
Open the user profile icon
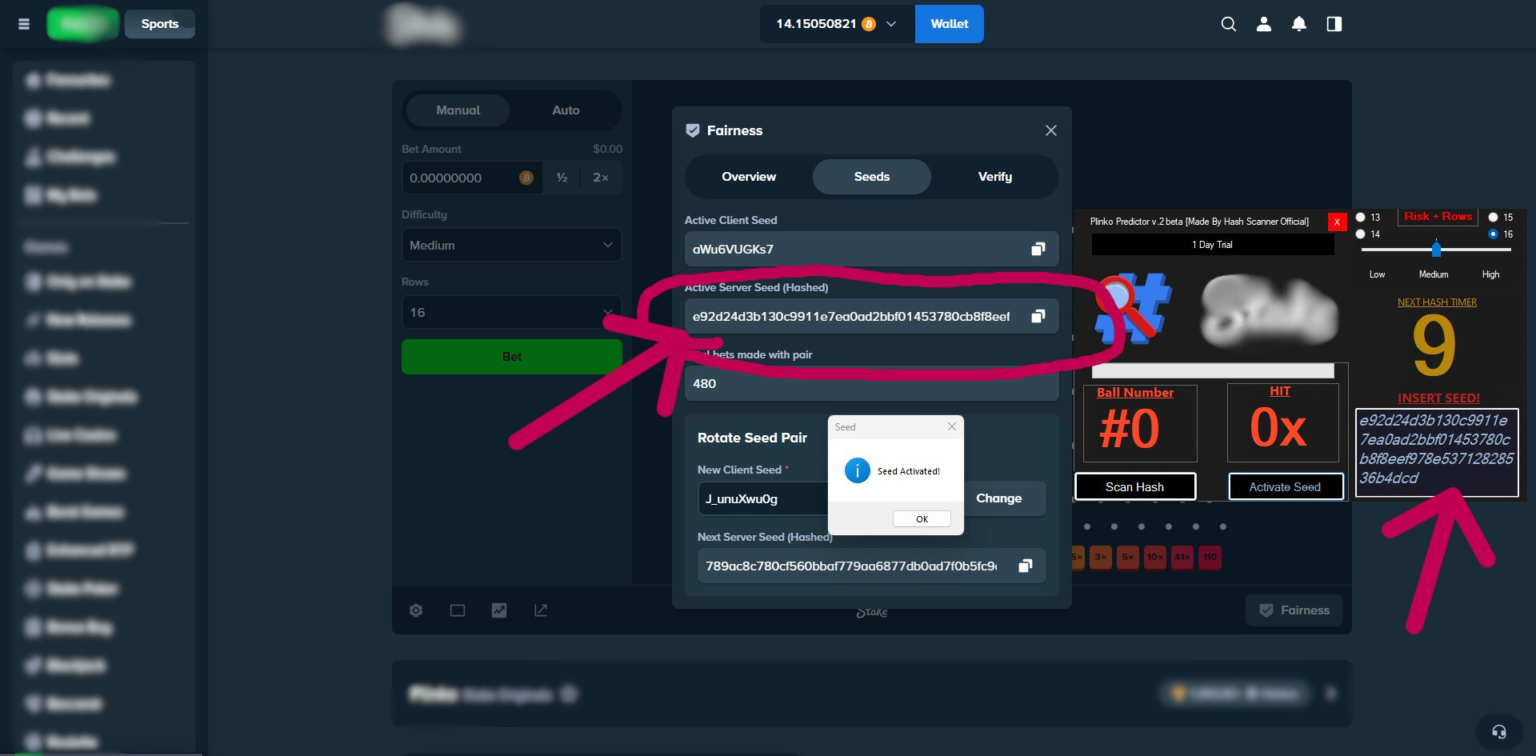pyautogui.click(x=1264, y=24)
